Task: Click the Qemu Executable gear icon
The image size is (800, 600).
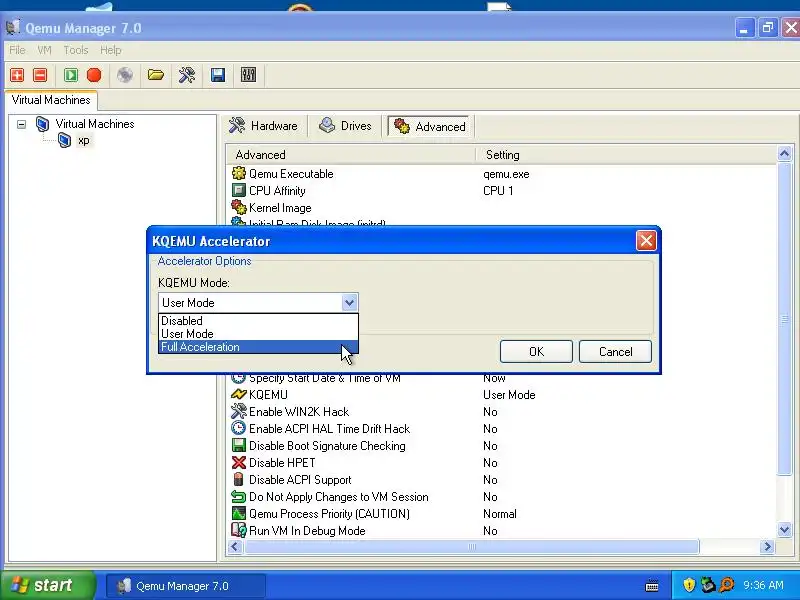Action: [238, 173]
